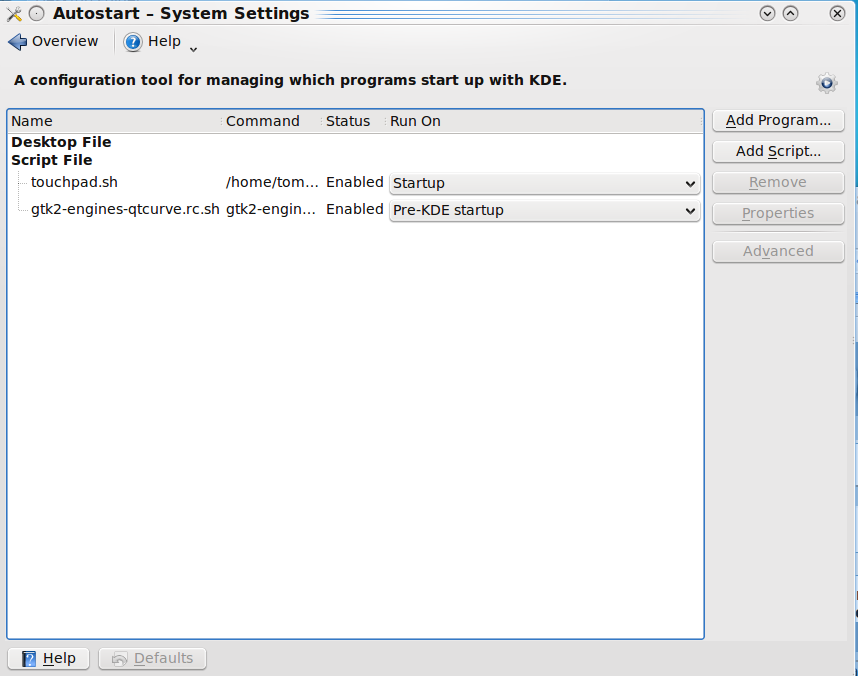This screenshot has height=676, width=858.
Task: Click the System Settings wrench icon in title bar
Action: pyautogui.click(x=14, y=14)
